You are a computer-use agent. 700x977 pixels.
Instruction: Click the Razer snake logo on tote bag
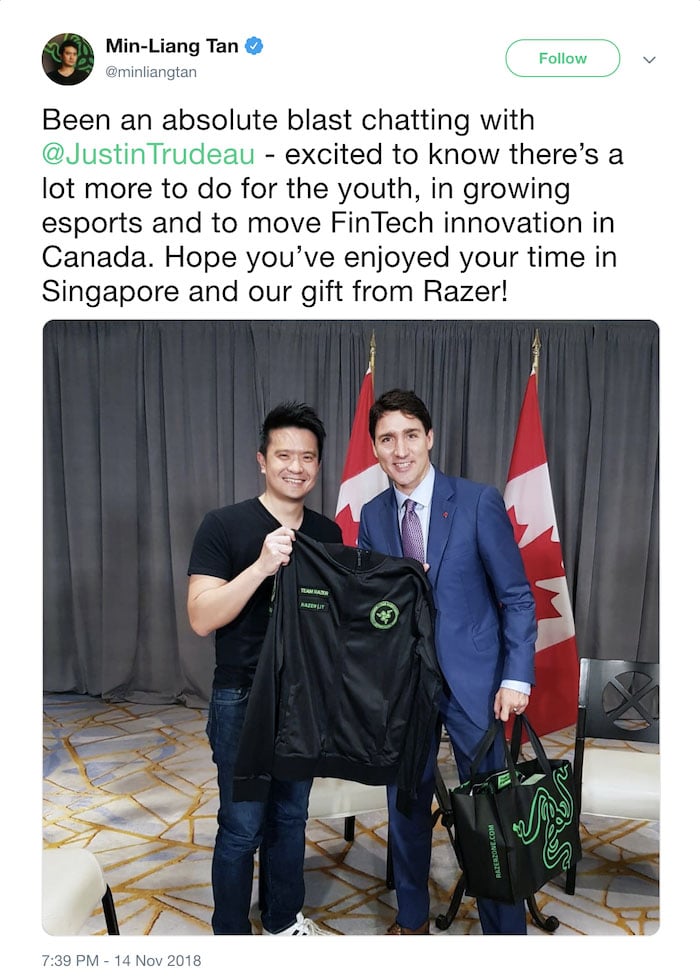[545, 819]
